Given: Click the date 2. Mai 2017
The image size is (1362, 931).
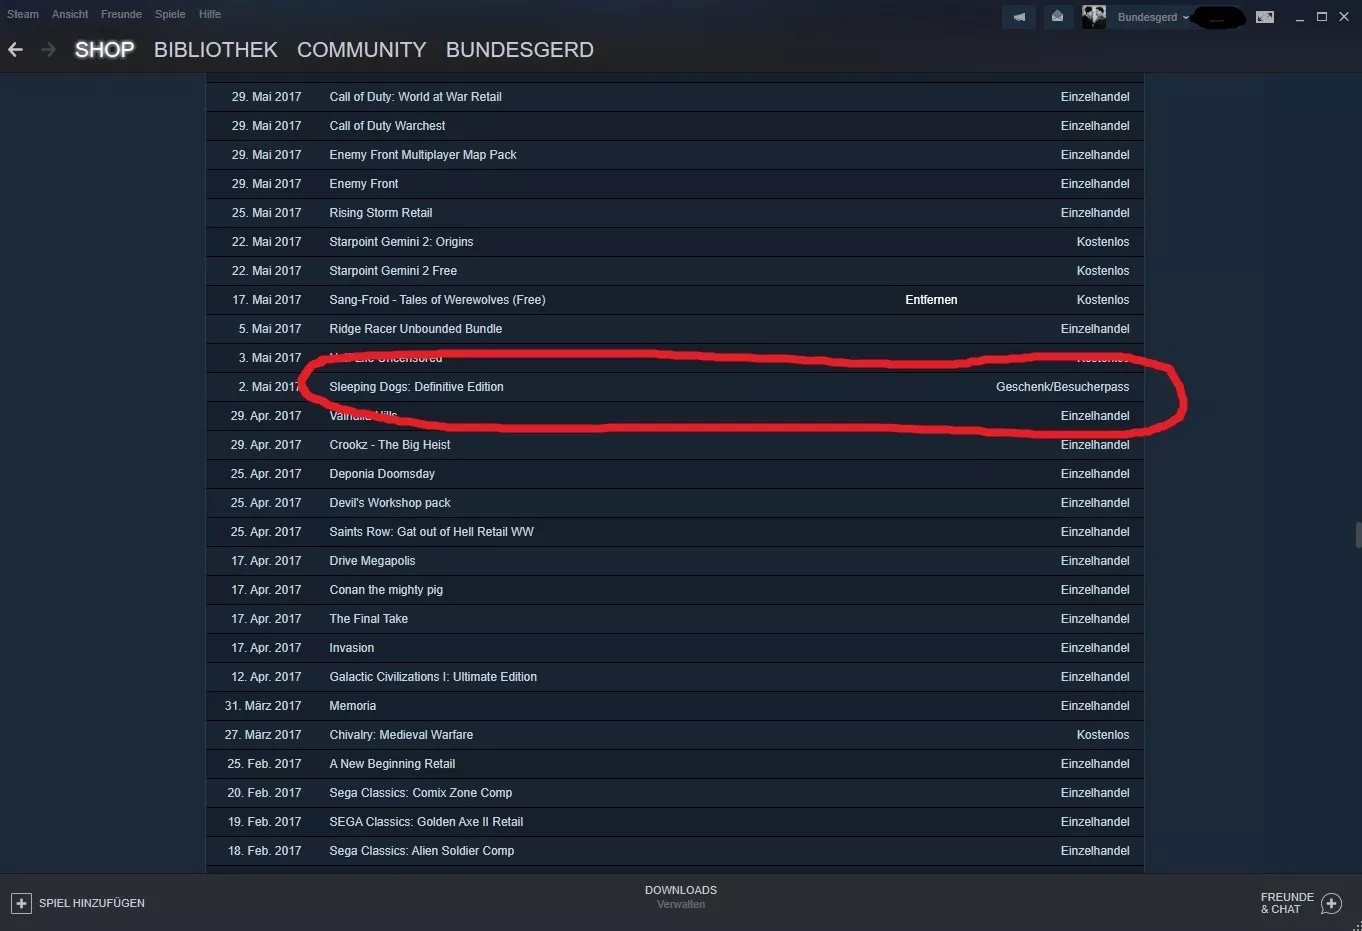Looking at the screenshot, I should tap(269, 387).
